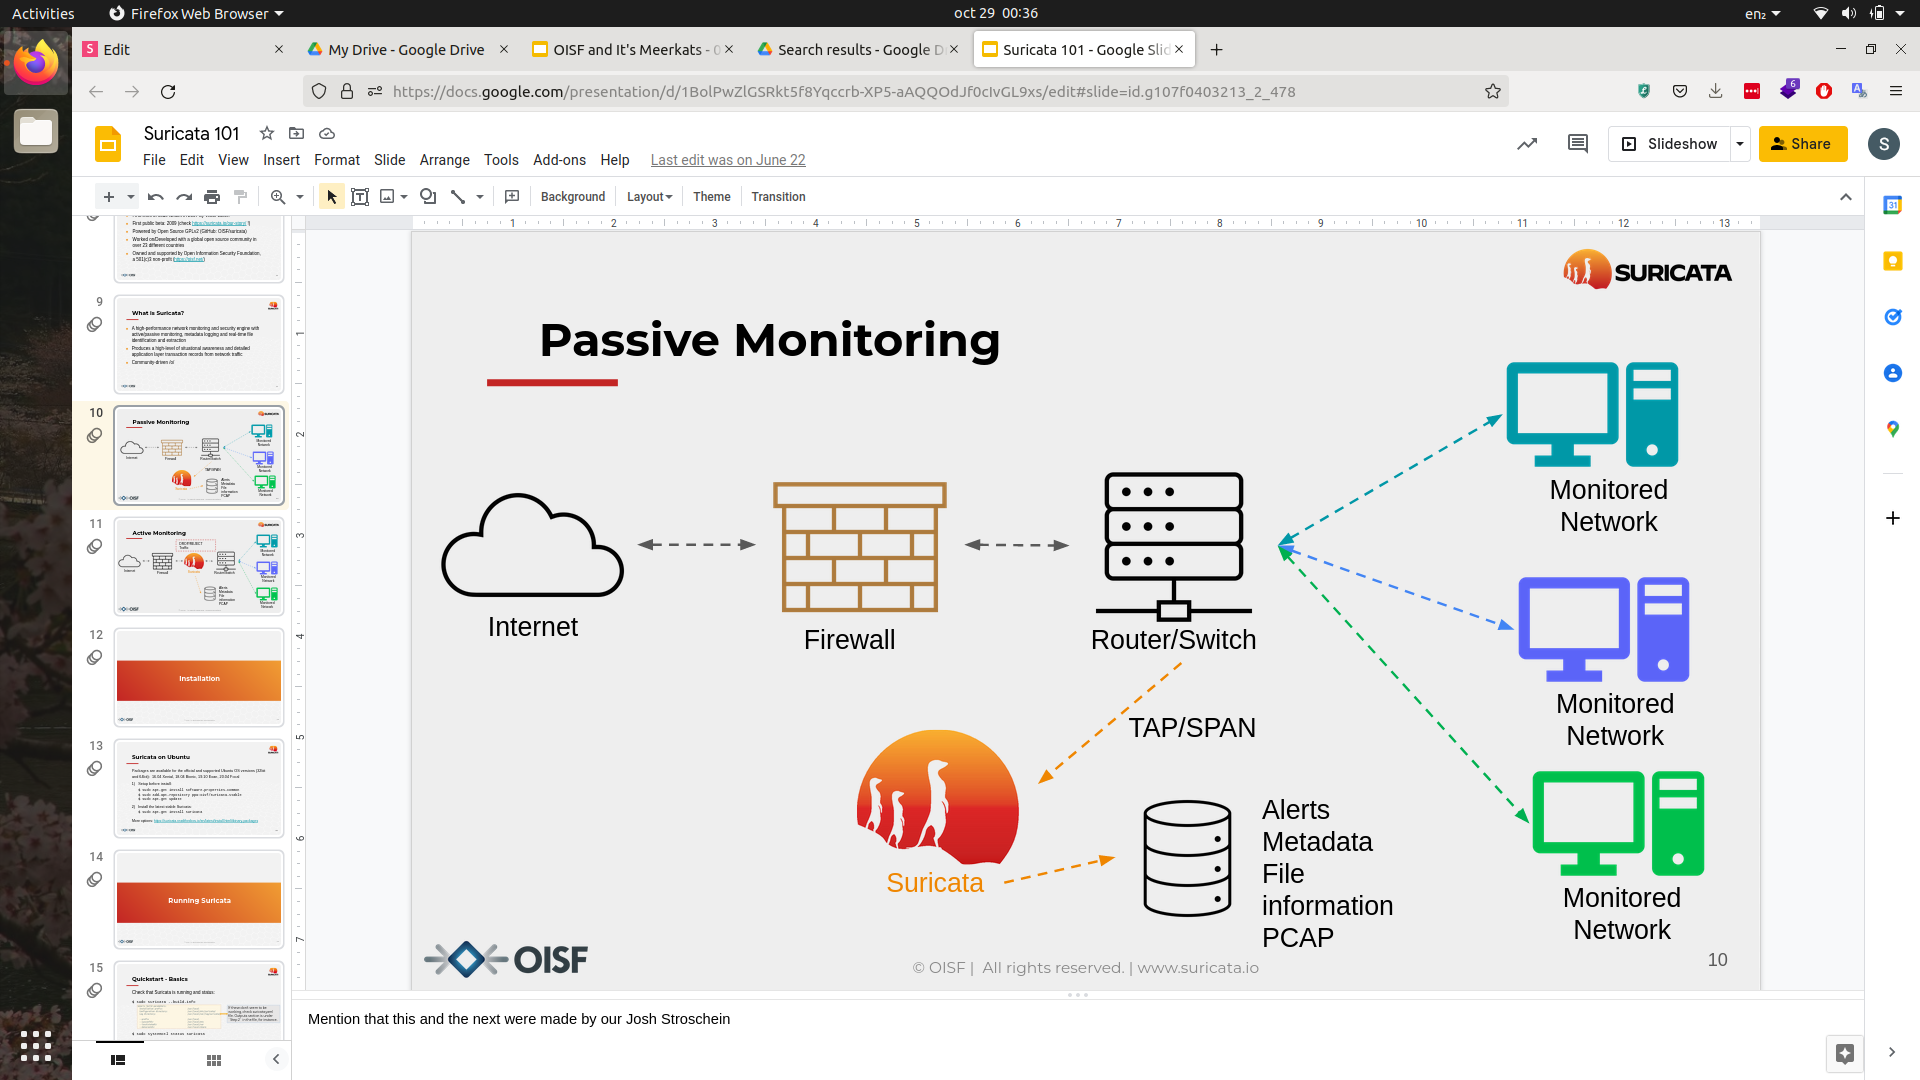
Task: Open the zoom level dropdown arrow
Action: (x=299, y=197)
